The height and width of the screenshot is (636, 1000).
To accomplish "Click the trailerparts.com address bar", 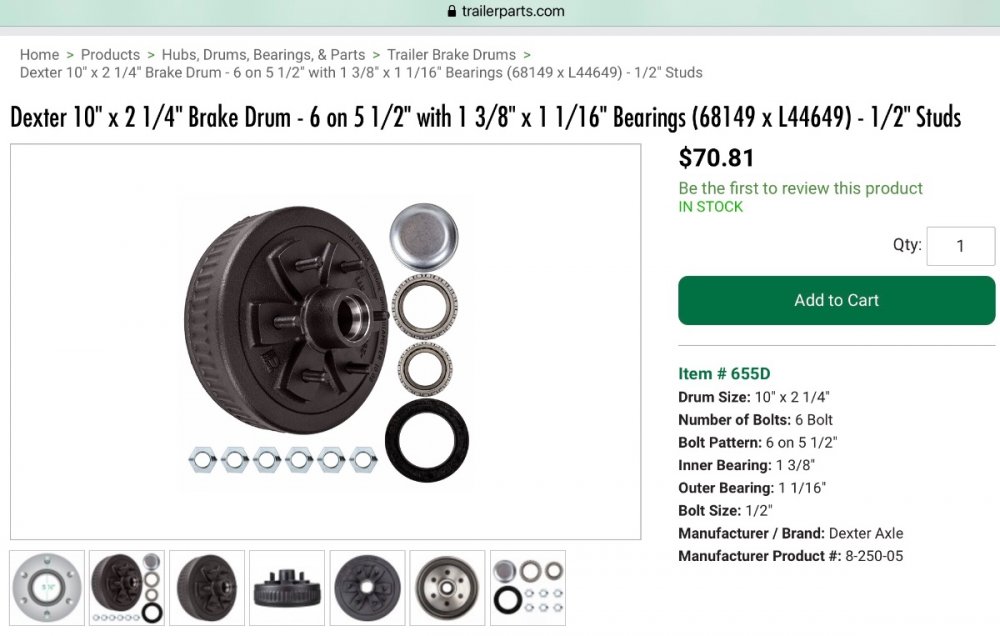I will [x=506, y=11].
